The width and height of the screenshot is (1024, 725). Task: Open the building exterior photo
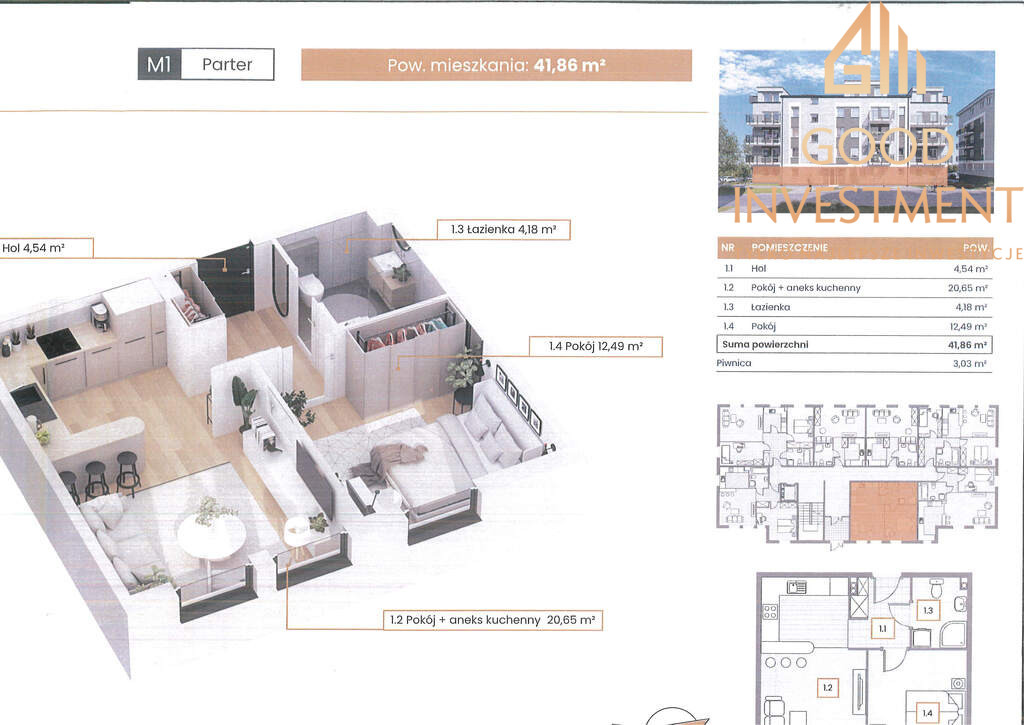tap(856, 131)
